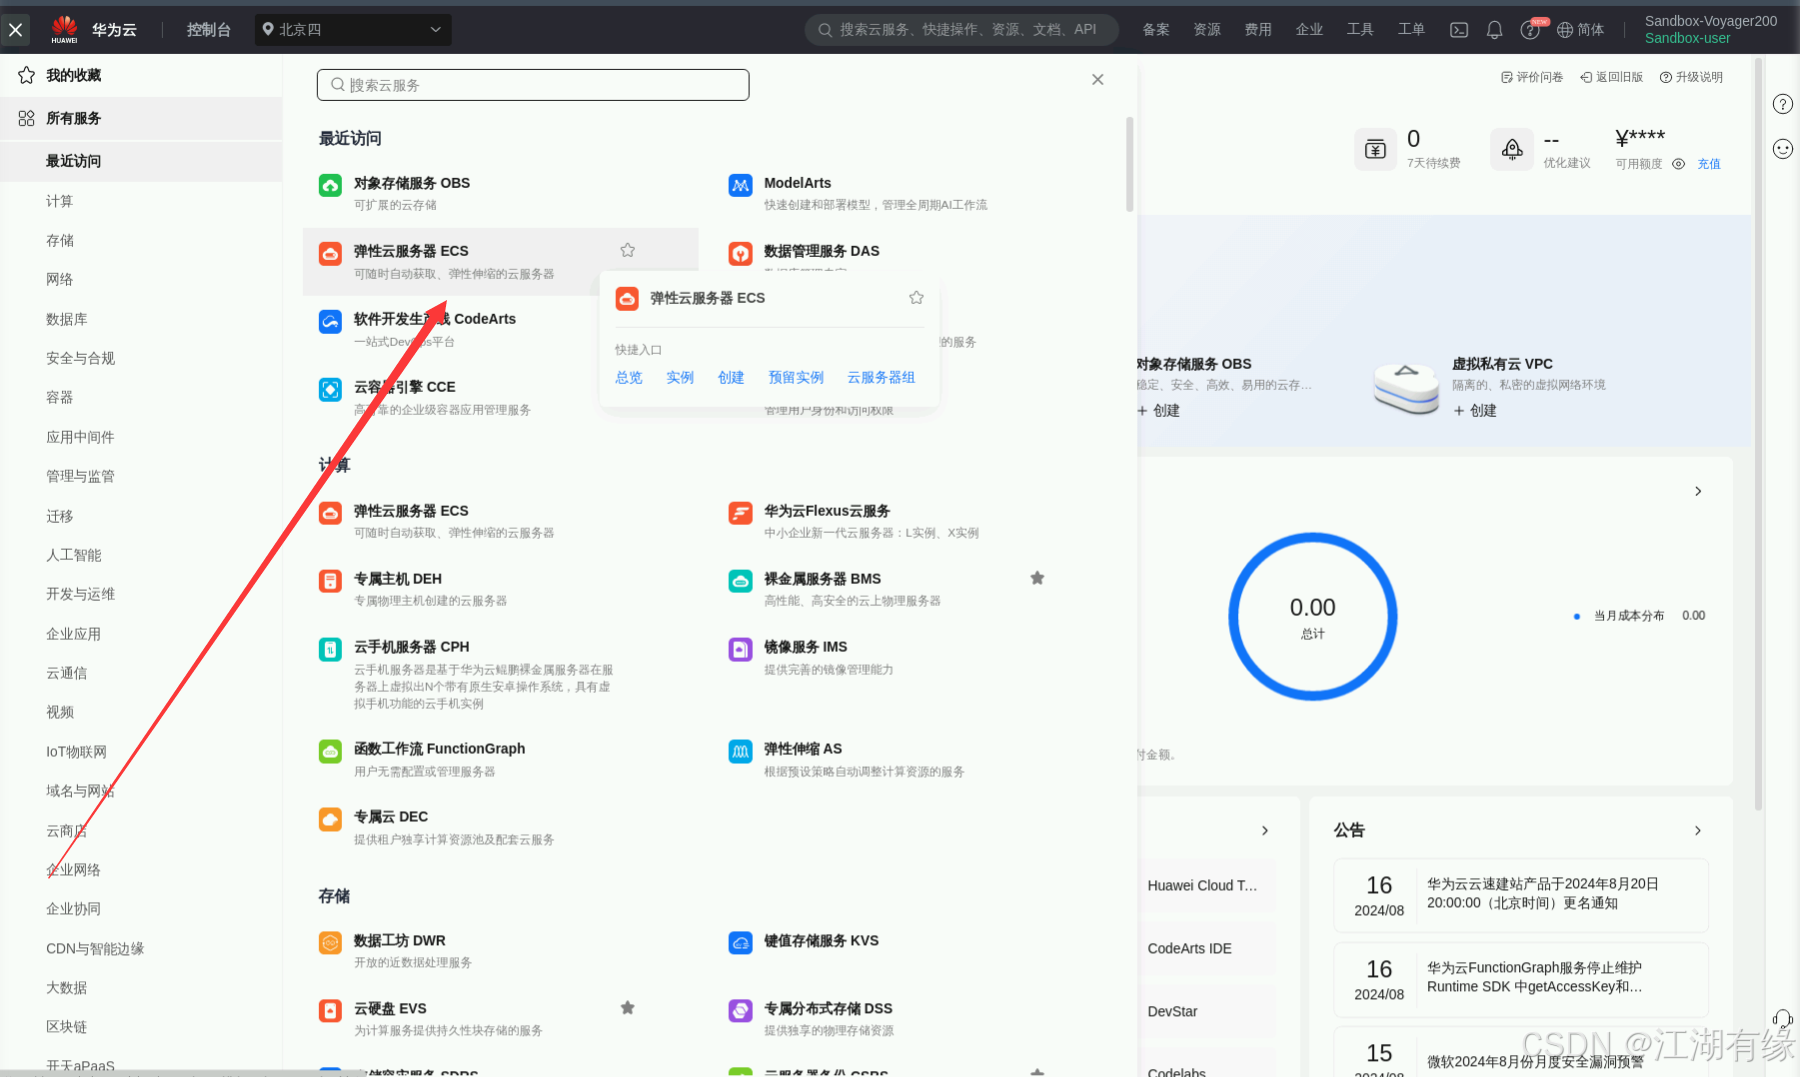Click 云服务器组 quick link in ECS popup
The height and width of the screenshot is (1077, 1800).
tap(881, 377)
